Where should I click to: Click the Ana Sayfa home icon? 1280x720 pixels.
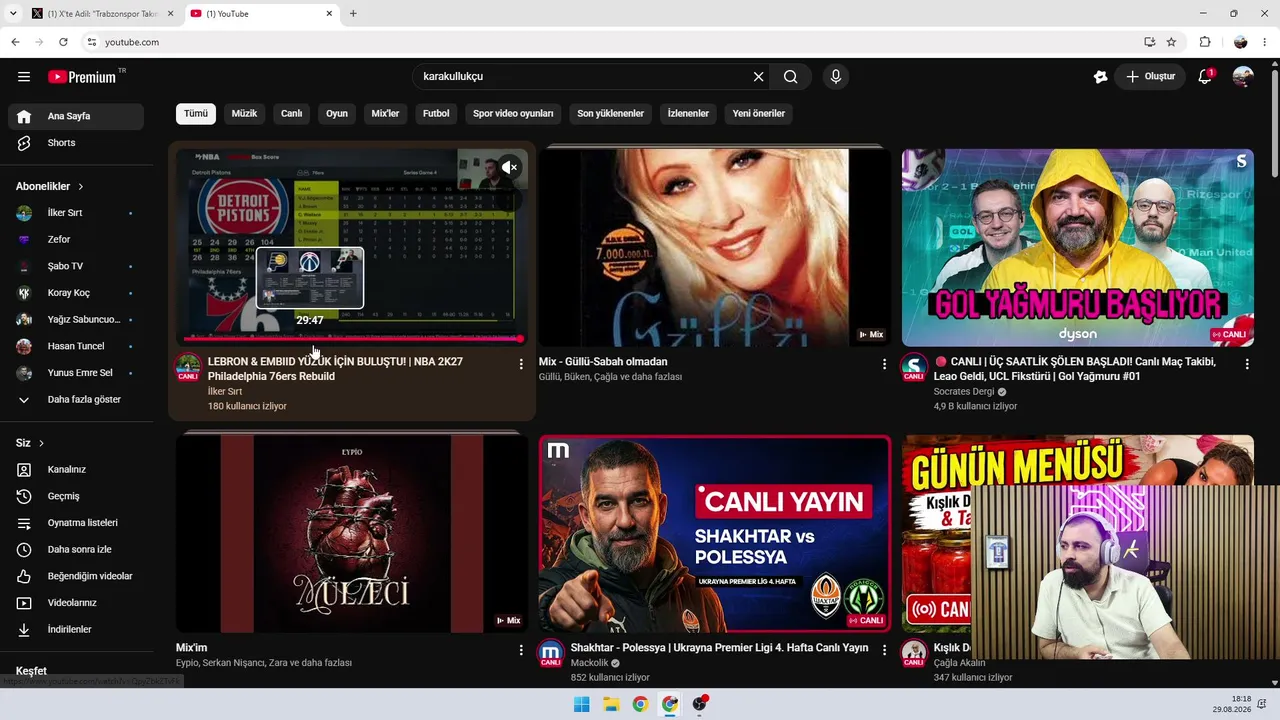click(x=25, y=116)
